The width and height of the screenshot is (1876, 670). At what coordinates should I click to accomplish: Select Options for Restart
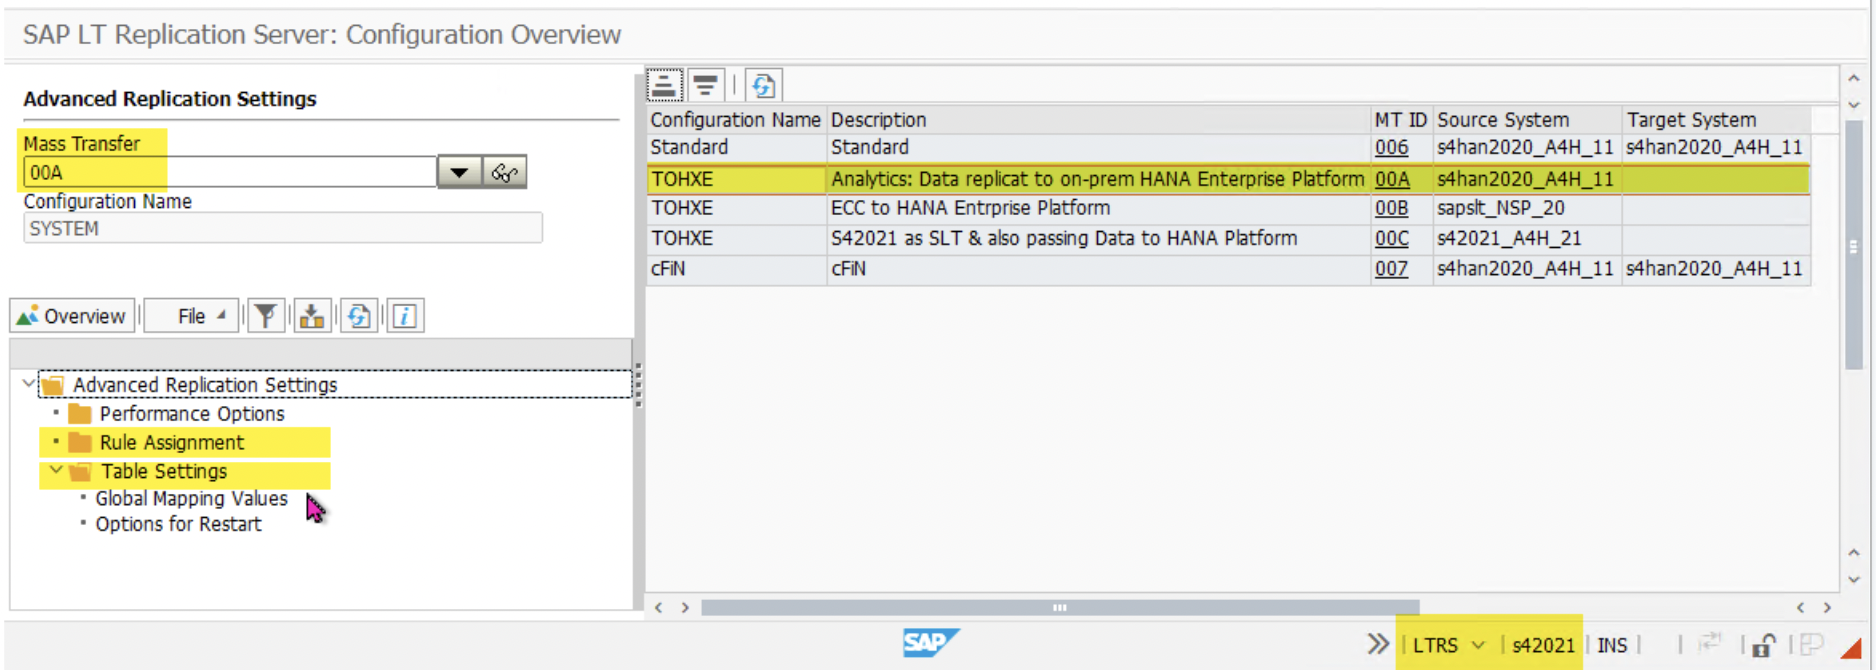[x=178, y=524]
